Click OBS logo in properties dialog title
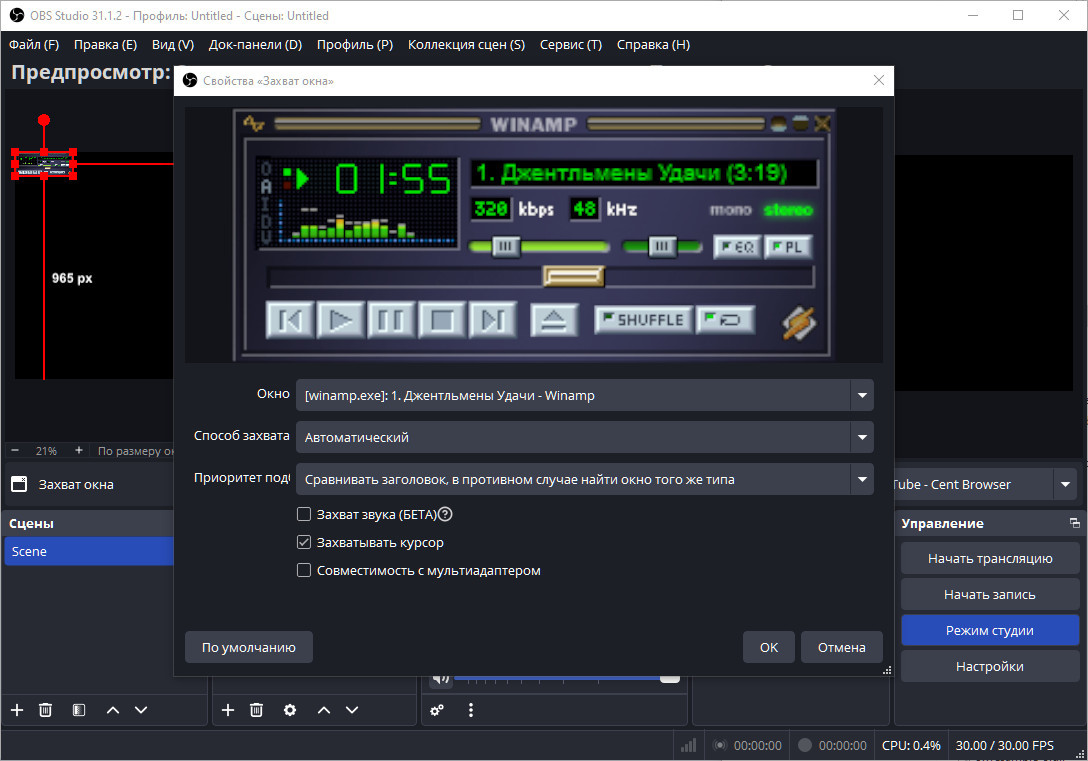 [190, 80]
